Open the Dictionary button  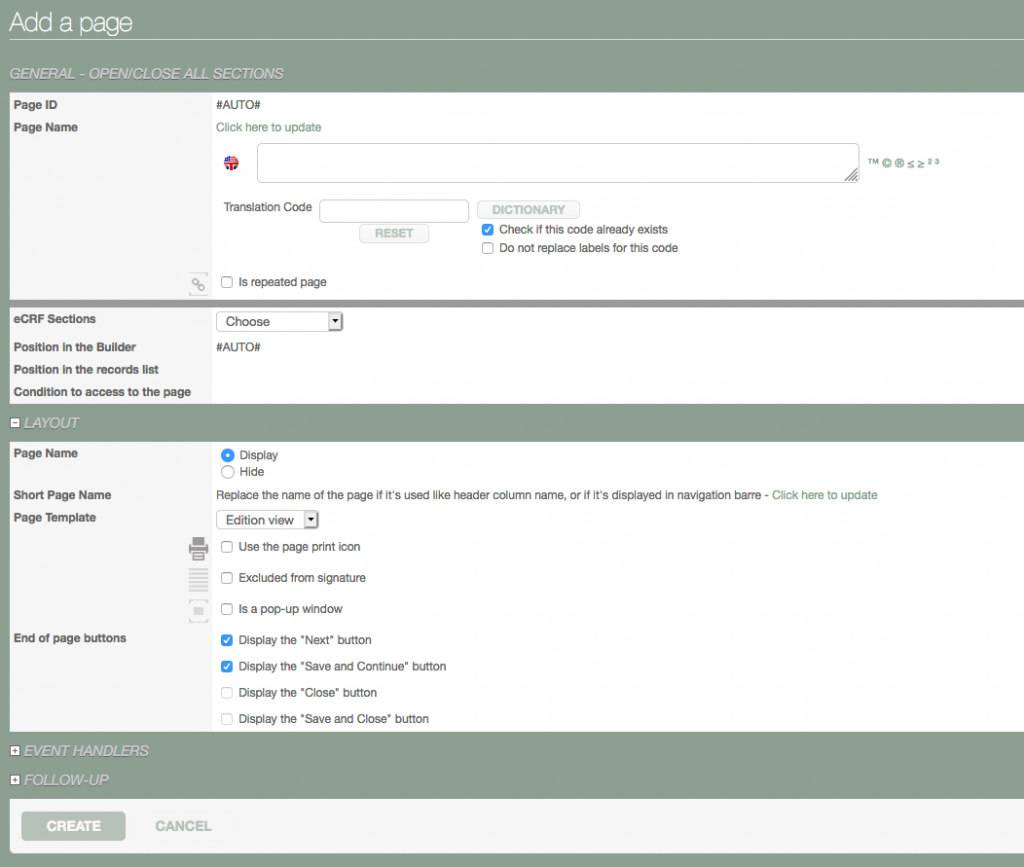click(x=528, y=210)
